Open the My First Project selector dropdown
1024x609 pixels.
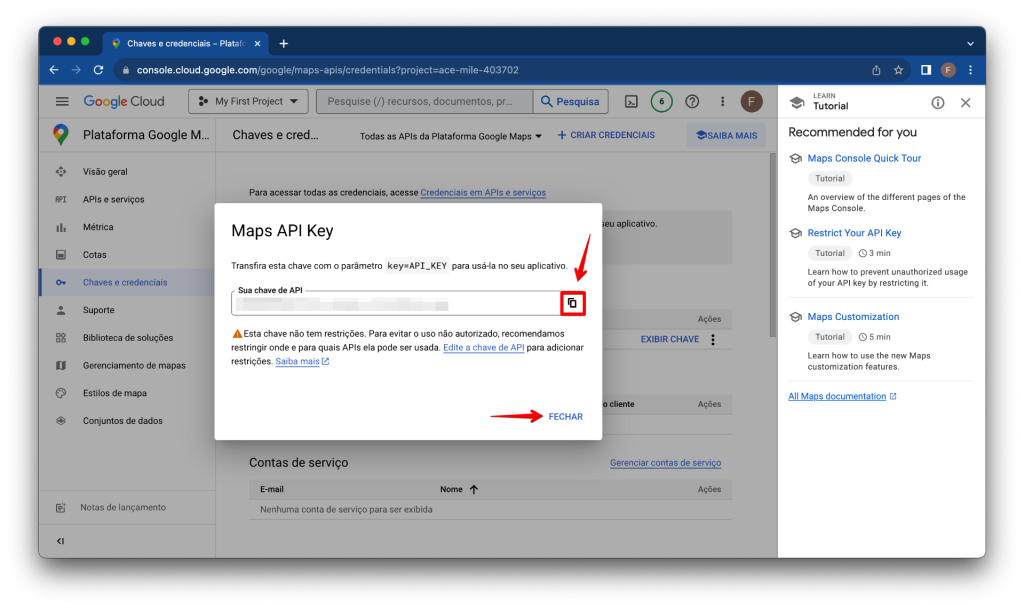point(248,102)
